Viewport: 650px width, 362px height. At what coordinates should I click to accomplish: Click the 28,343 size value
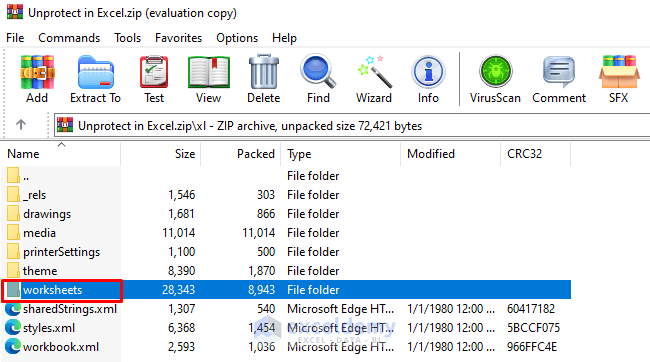(178, 289)
